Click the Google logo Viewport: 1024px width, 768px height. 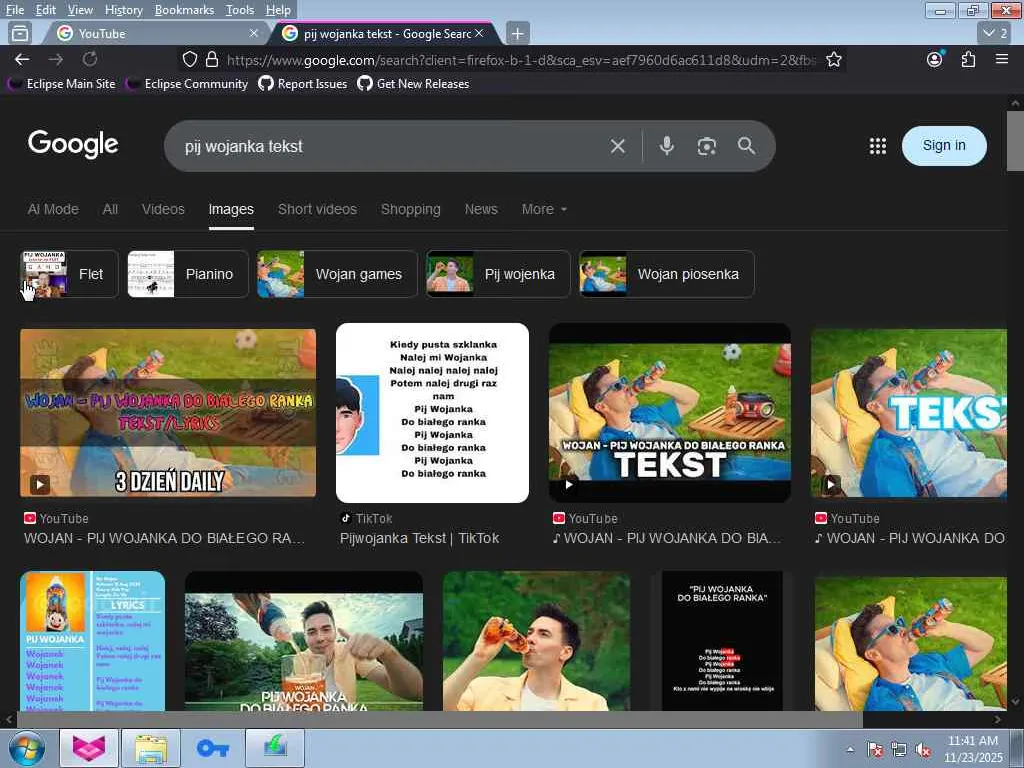pyautogui.click(x=73, y=144)
